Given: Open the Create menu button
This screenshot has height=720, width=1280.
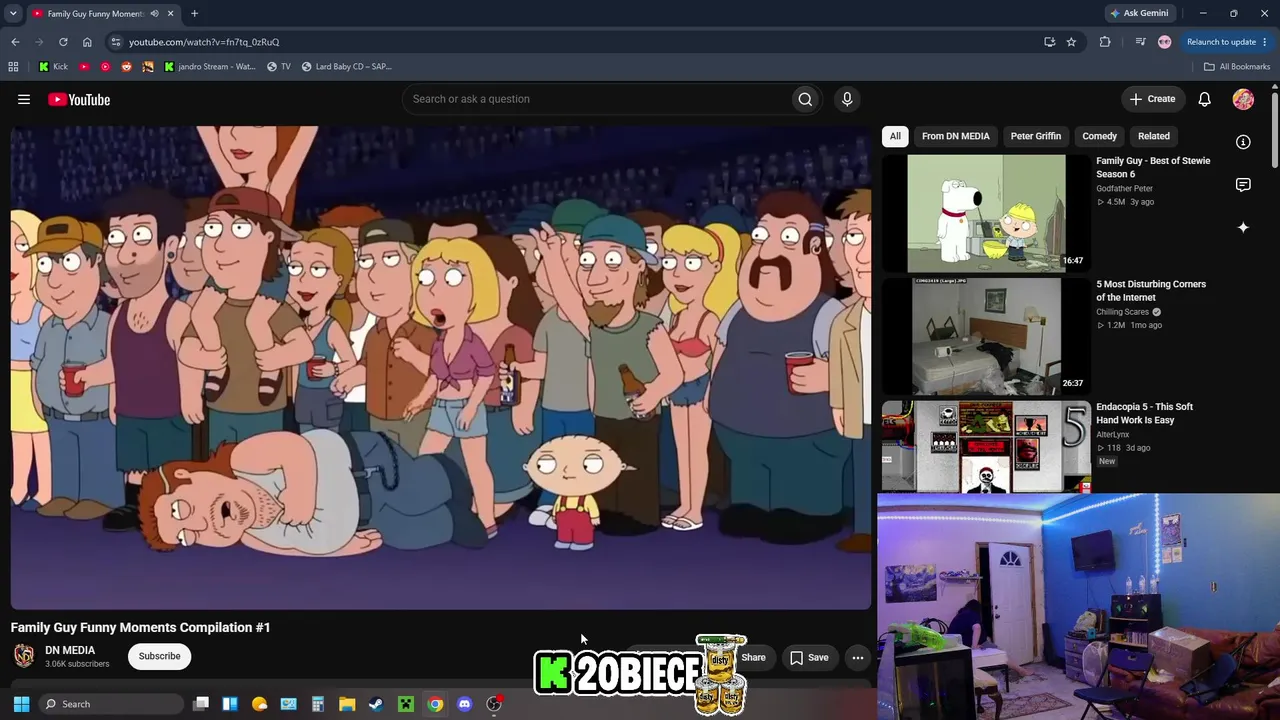Looking at the screenshot, I should click(1153, 99).
